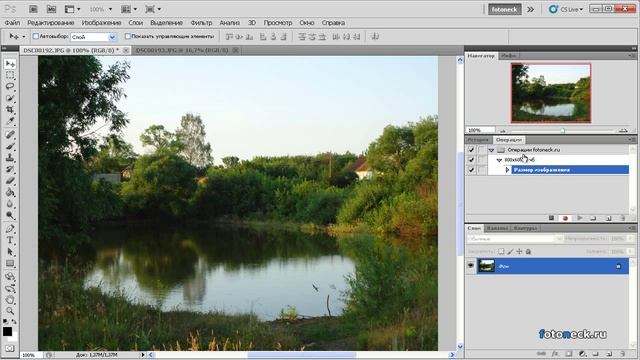Viewport: 640px width, 360px height.
Task: Toggle Quick Mask mode
Action: tap(10, 348)
